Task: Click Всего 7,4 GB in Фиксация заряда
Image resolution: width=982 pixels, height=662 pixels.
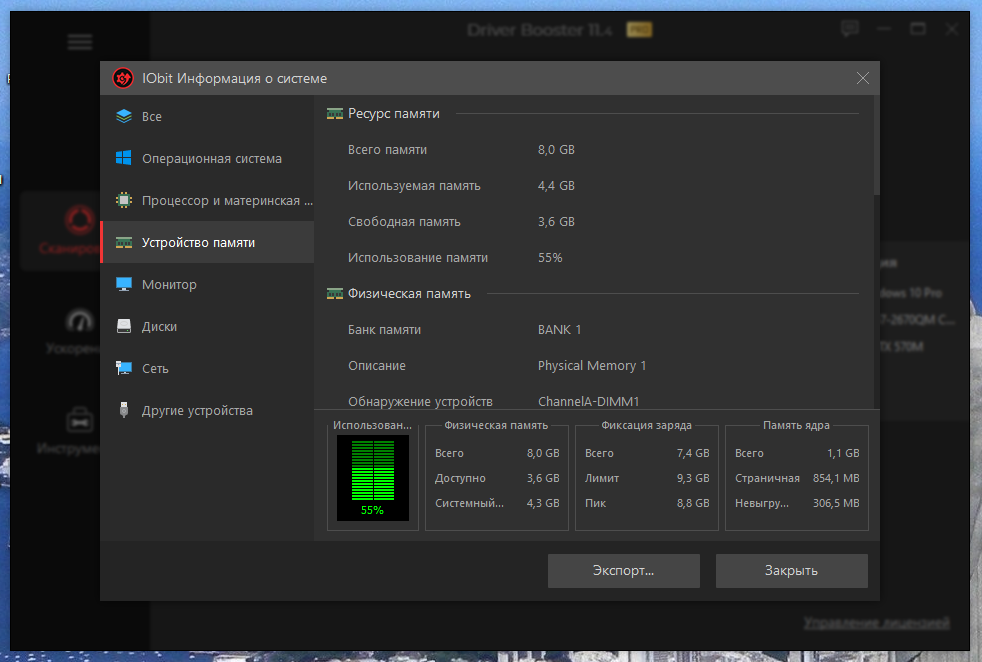Action: [x=647, y=453]
